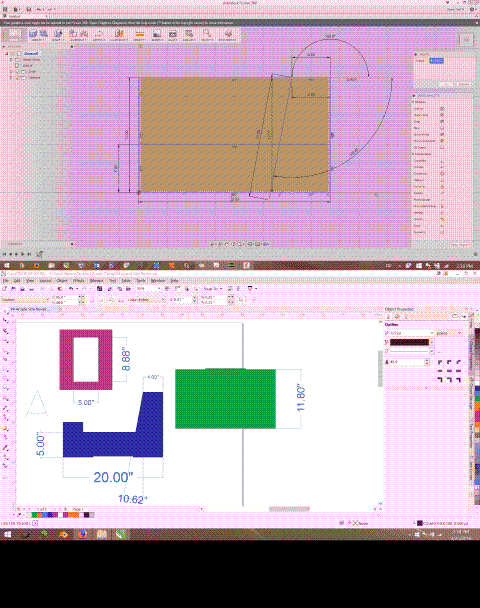
Task: Open the Select tool group in Fusion 360
Action: point(207,35)
